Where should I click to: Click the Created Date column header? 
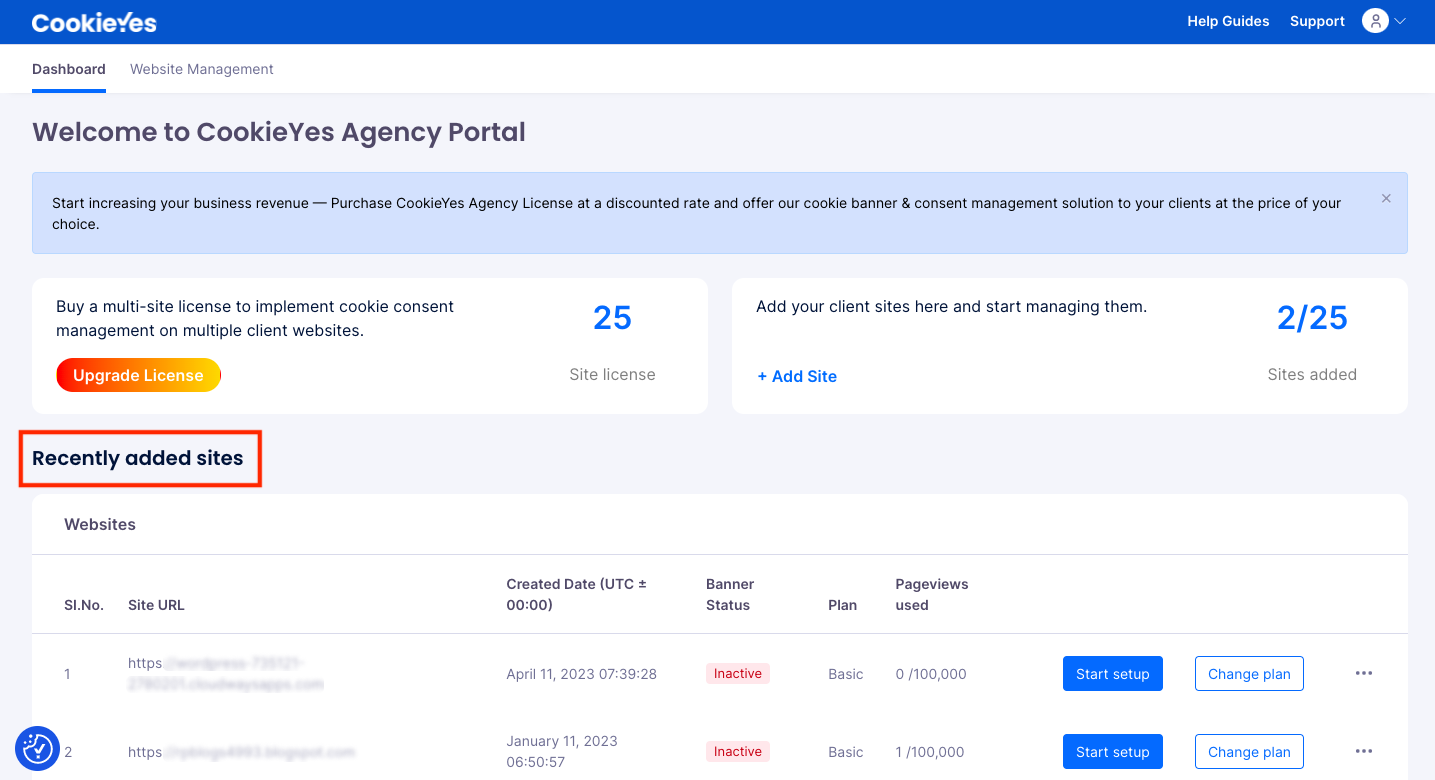tap(577, 594)
